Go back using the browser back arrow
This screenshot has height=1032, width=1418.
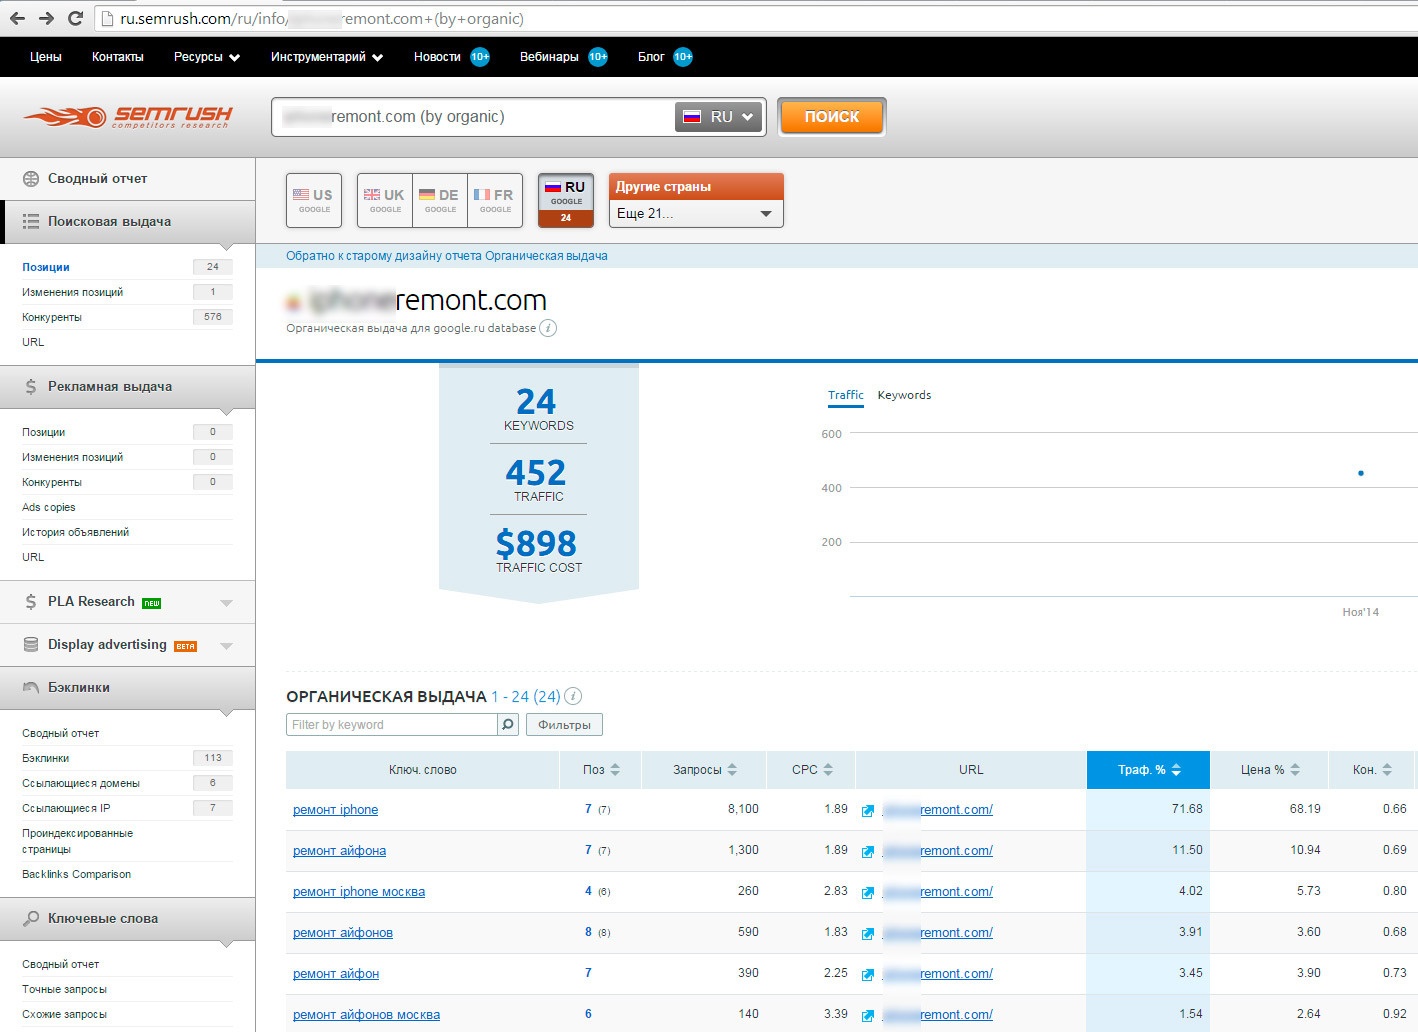tap(17, 18)
